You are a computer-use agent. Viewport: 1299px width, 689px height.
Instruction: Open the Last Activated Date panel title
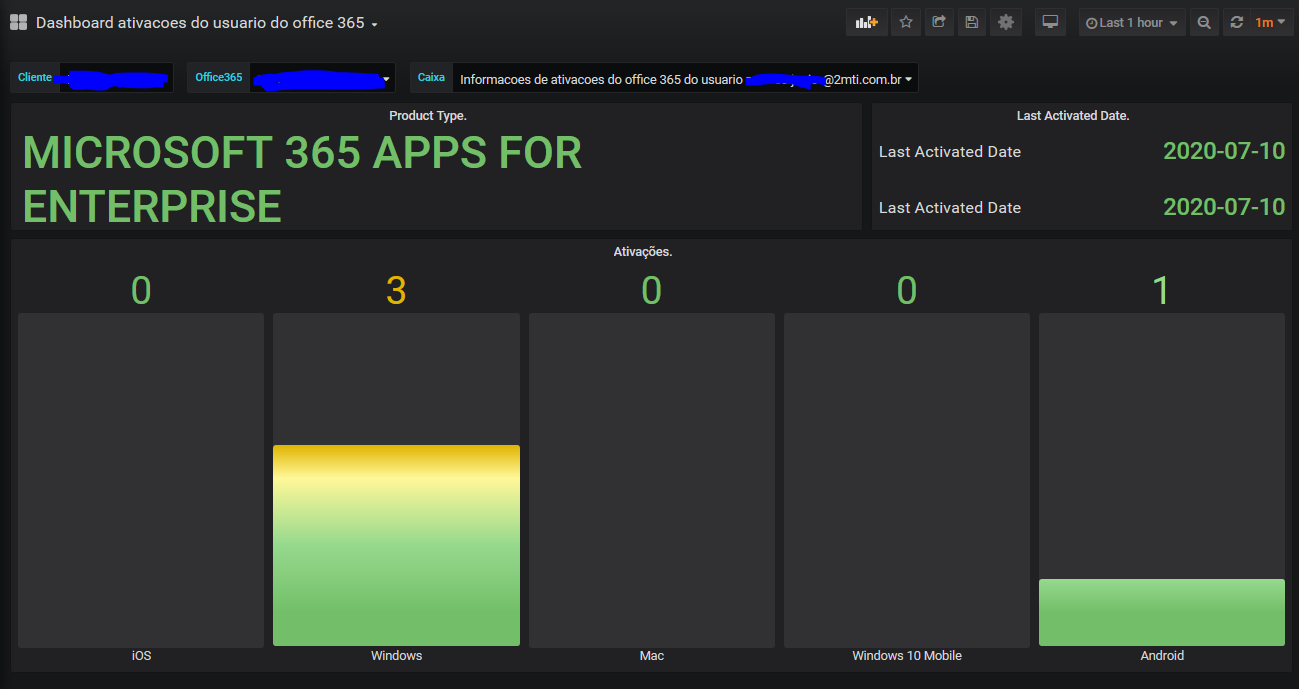pyautogui.click(x=1072, y=116)
